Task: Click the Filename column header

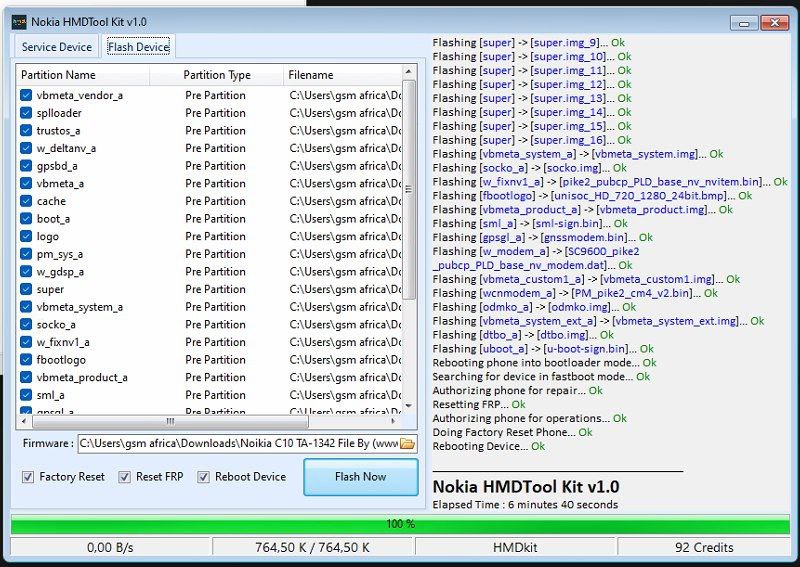Action: 343,75
